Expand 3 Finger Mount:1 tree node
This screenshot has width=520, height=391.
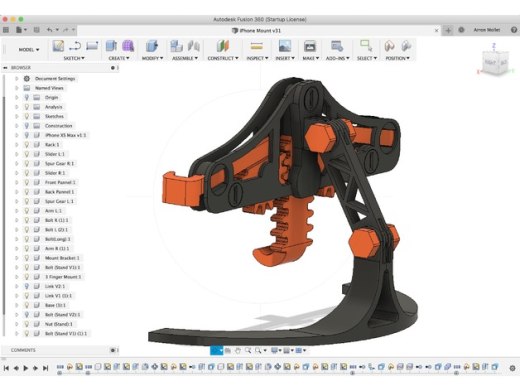tap(16, 277)
